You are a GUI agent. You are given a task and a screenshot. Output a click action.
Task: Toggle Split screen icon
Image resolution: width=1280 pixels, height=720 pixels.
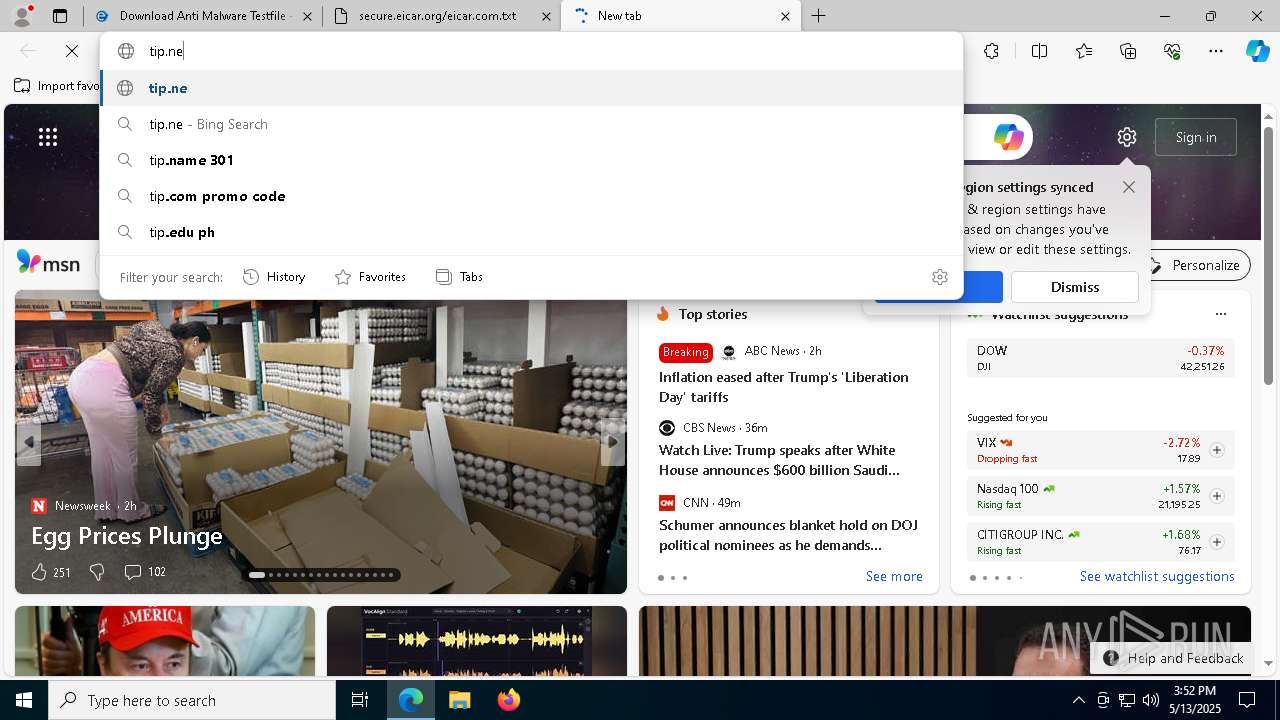(1039, 51)
